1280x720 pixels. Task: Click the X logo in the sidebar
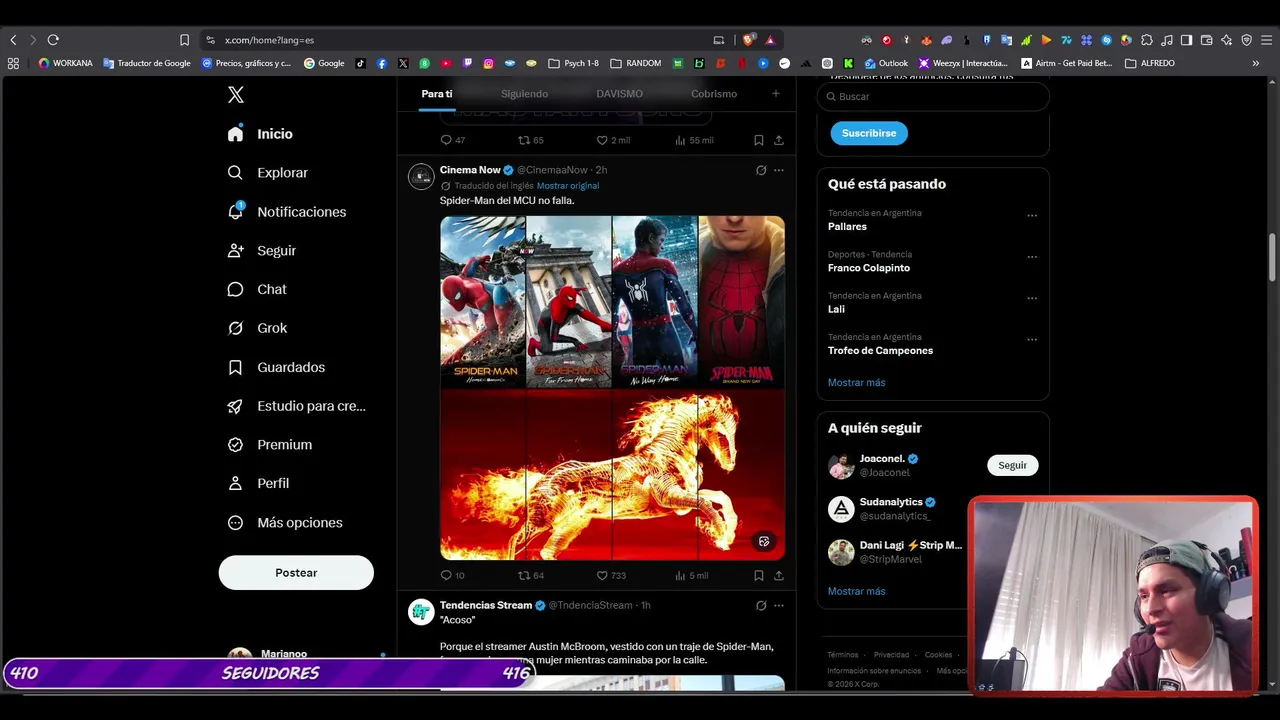(235, 95)
